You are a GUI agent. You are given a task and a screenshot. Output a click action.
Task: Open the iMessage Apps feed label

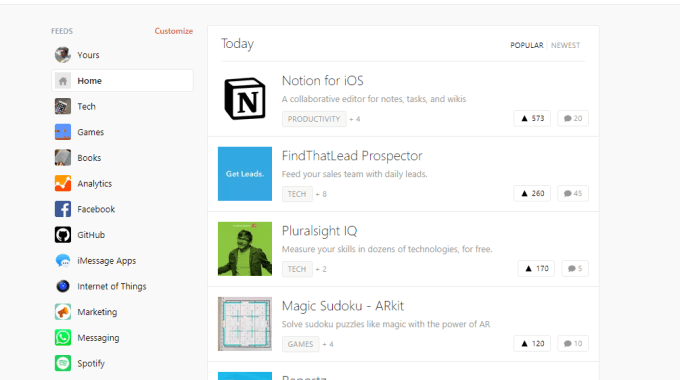107,261
